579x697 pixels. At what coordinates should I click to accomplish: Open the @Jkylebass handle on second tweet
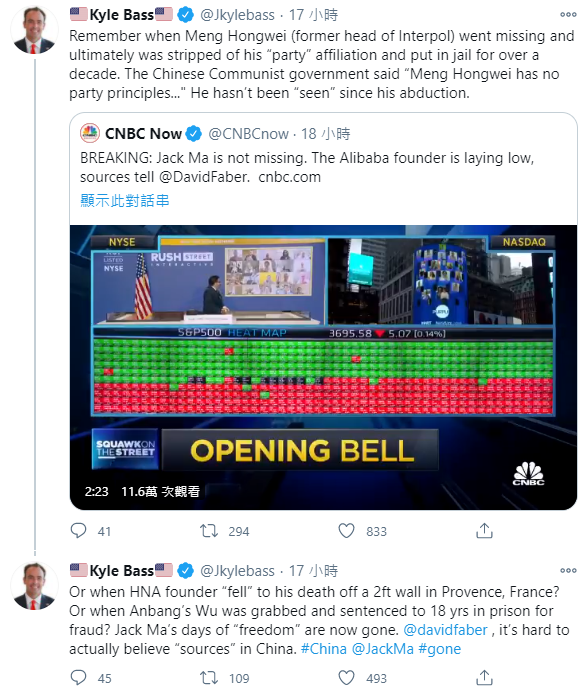pyautogui.click(x=237, y=570)
